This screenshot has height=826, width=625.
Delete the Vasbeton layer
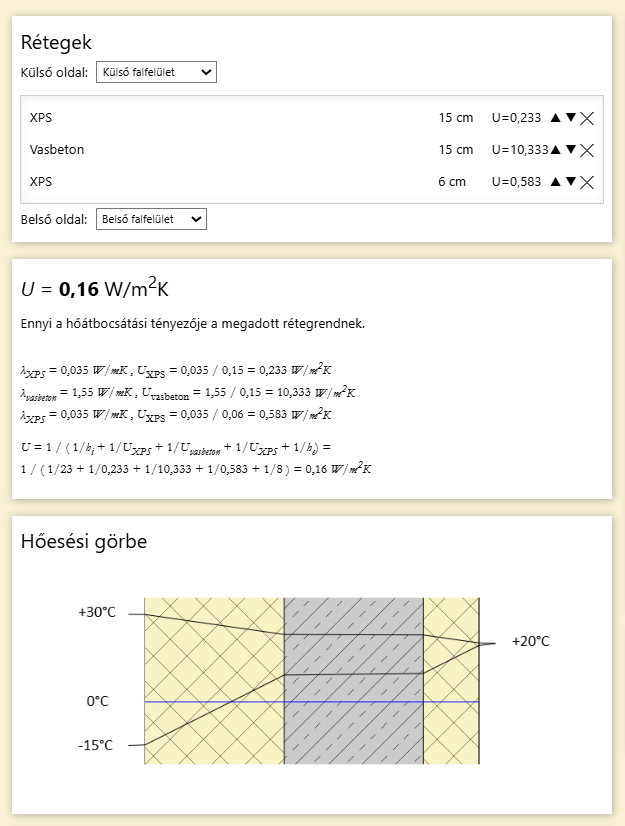tap(587, 150)
